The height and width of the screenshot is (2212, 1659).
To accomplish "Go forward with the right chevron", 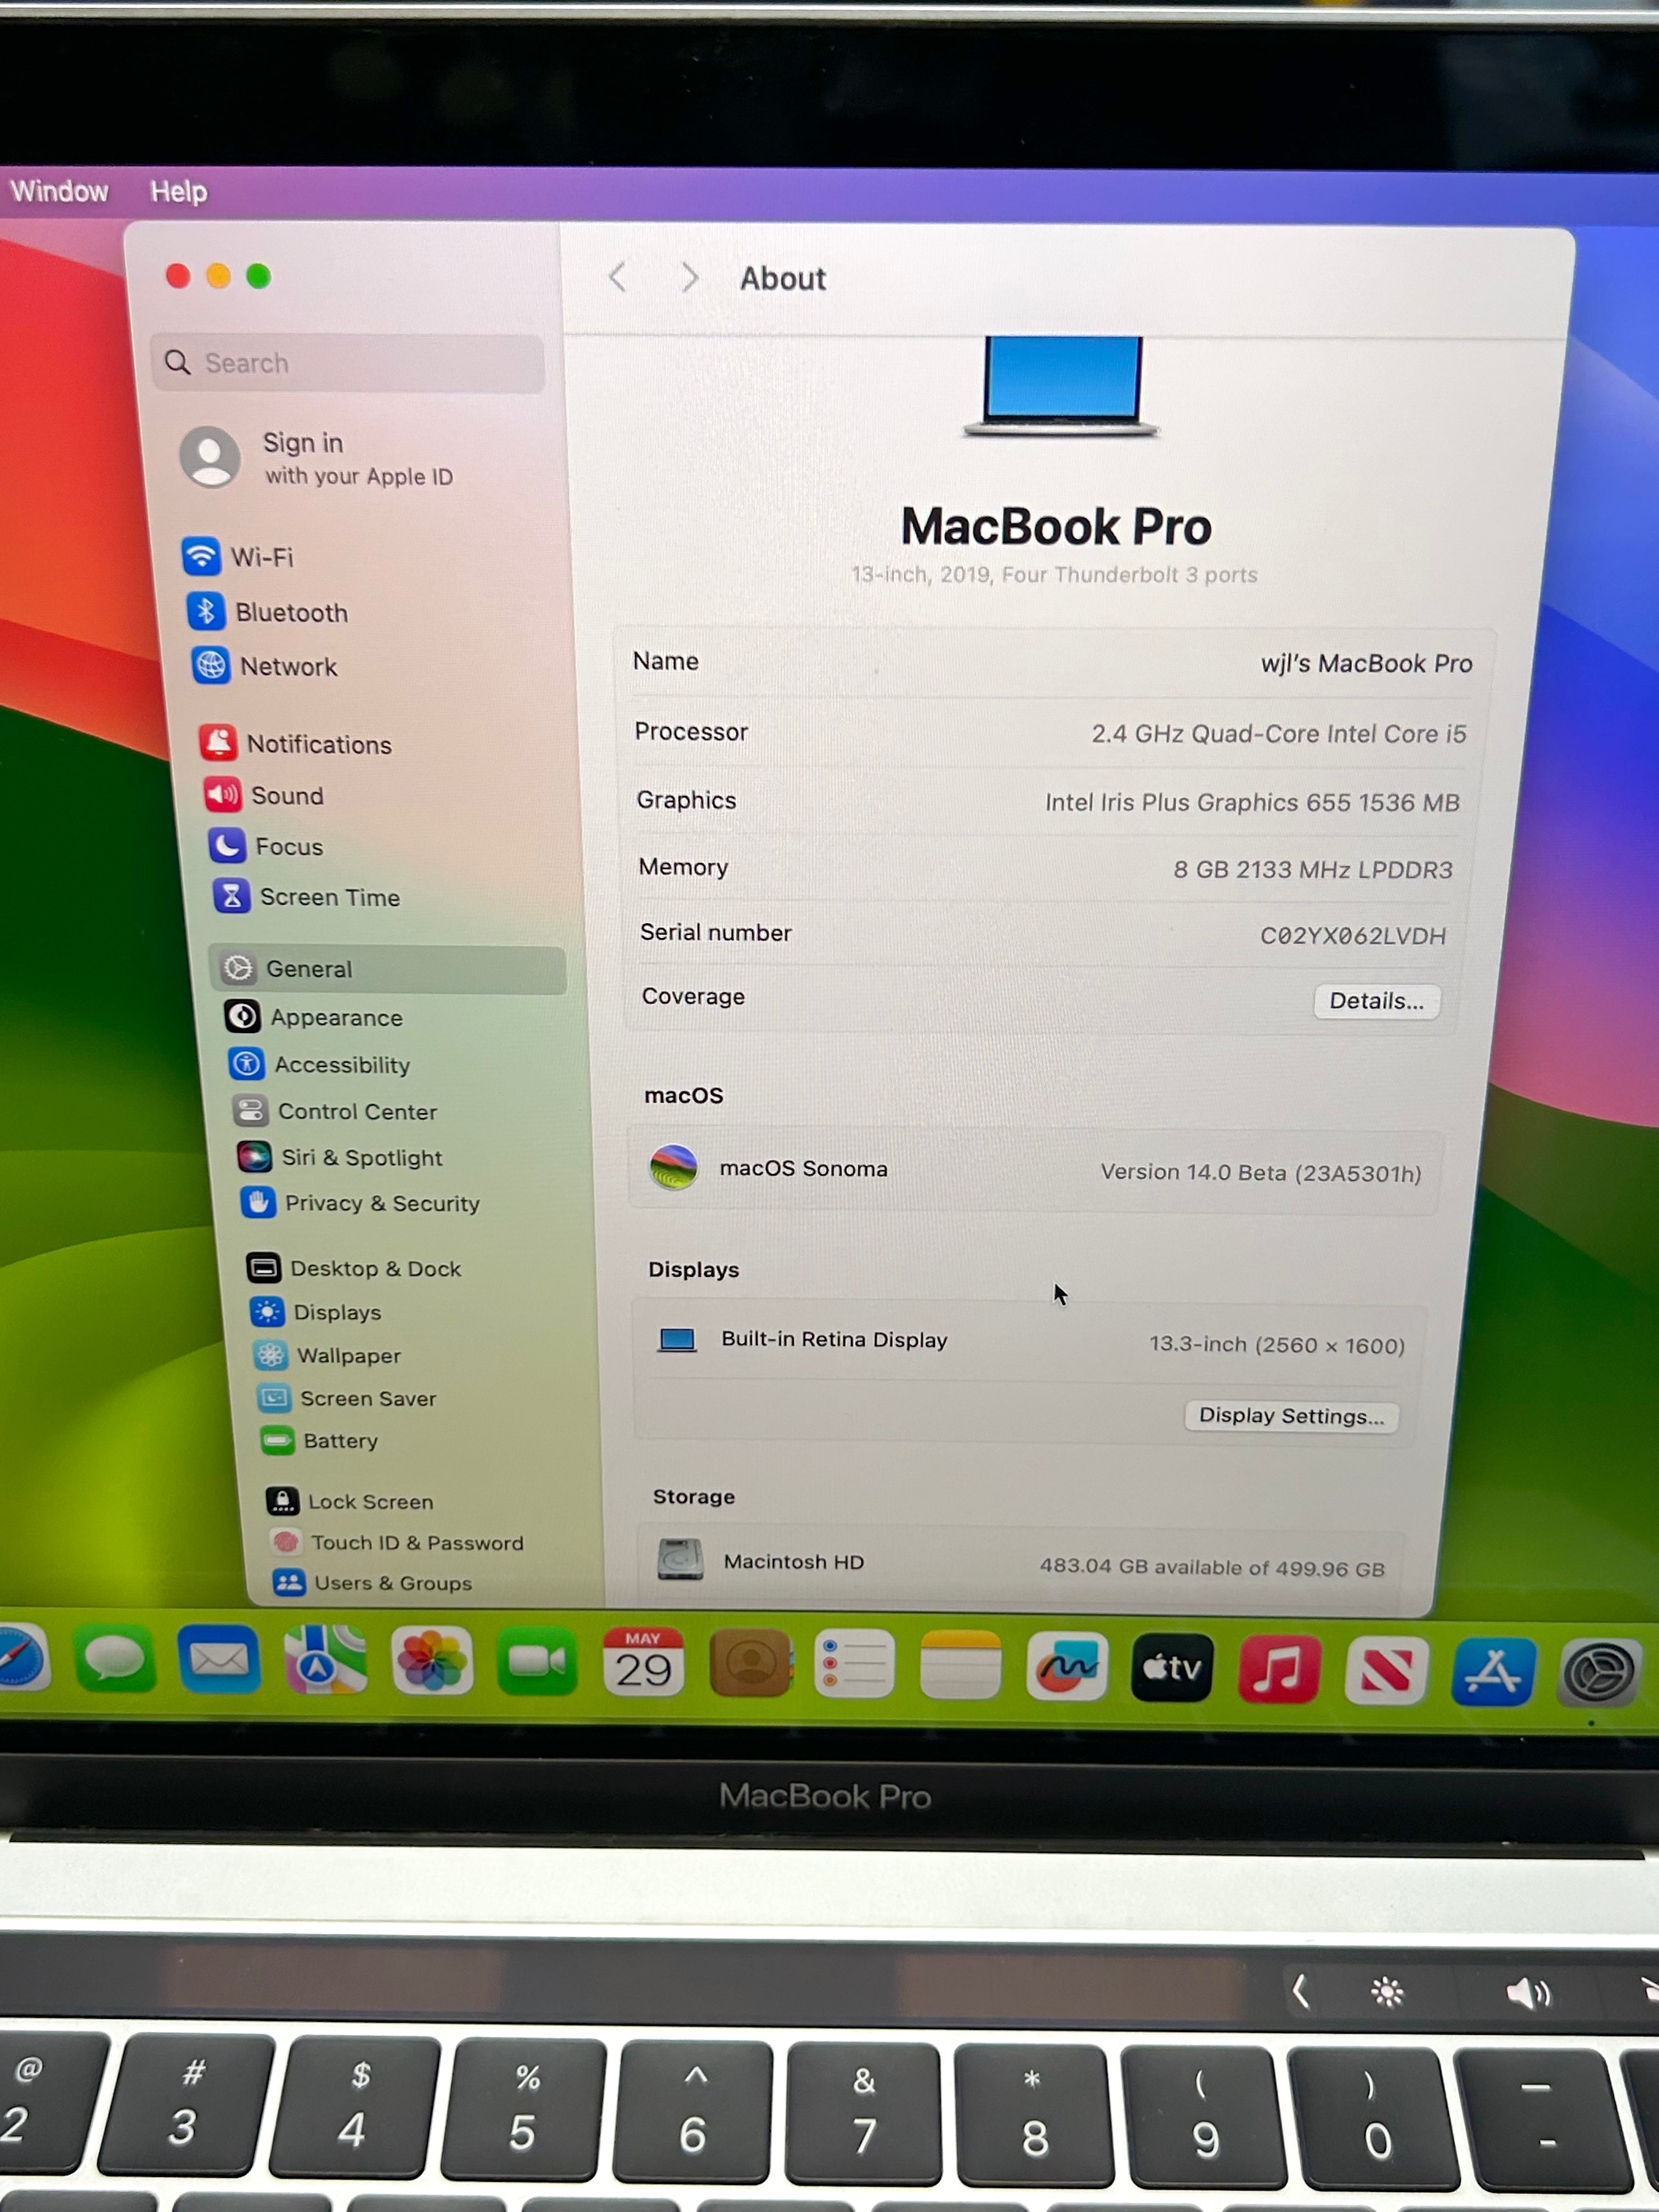I will pyautogui.click(x=689, y=277).
